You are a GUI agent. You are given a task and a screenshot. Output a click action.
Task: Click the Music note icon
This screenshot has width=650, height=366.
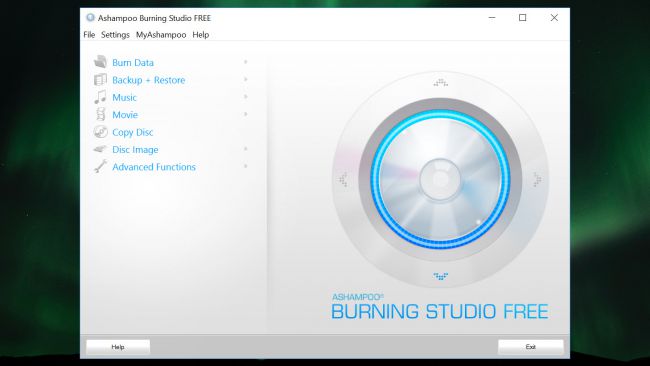tap(100, 97)
